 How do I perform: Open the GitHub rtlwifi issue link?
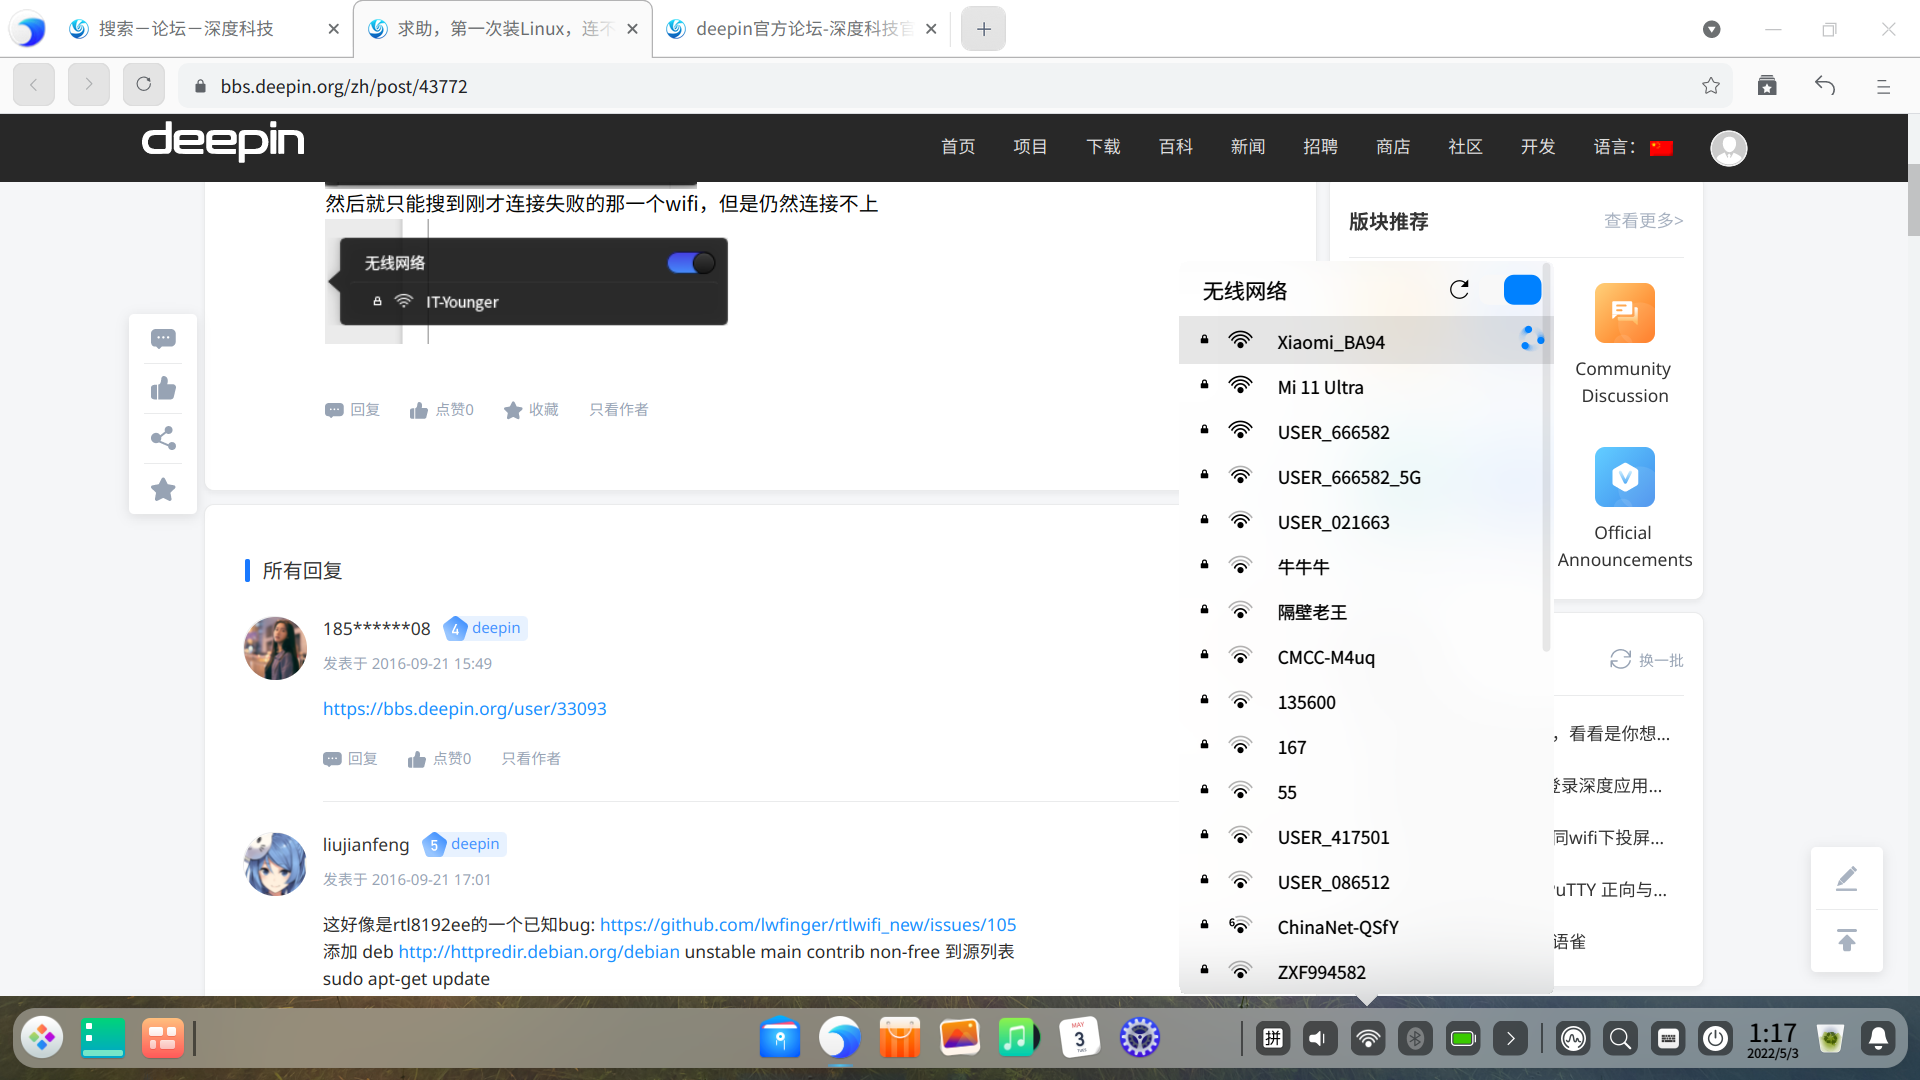coord(807,924)
